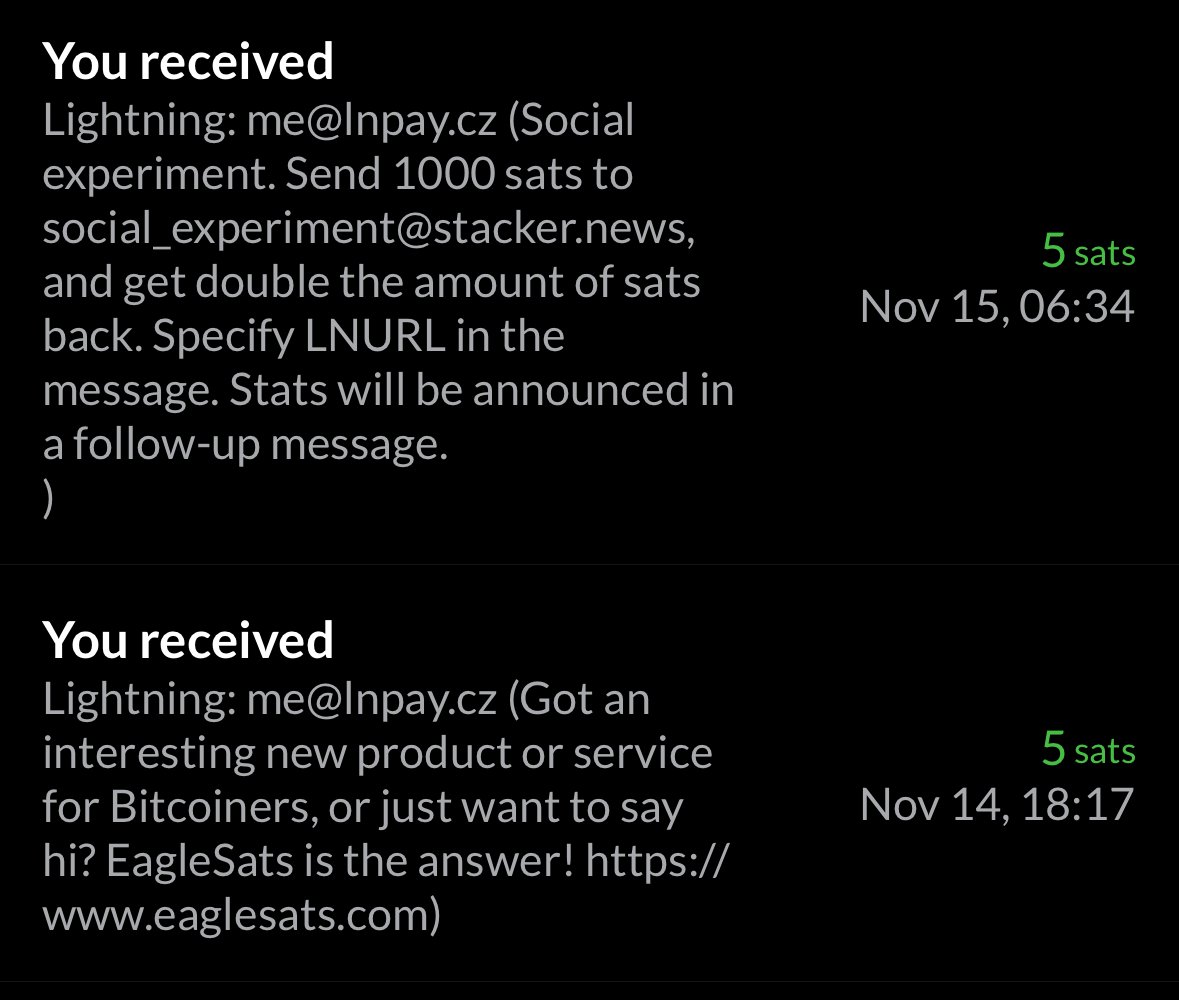Tap me@lnpay.cz in the second transaction
Screen dimensions: 1179x1000
coord(371,699)
